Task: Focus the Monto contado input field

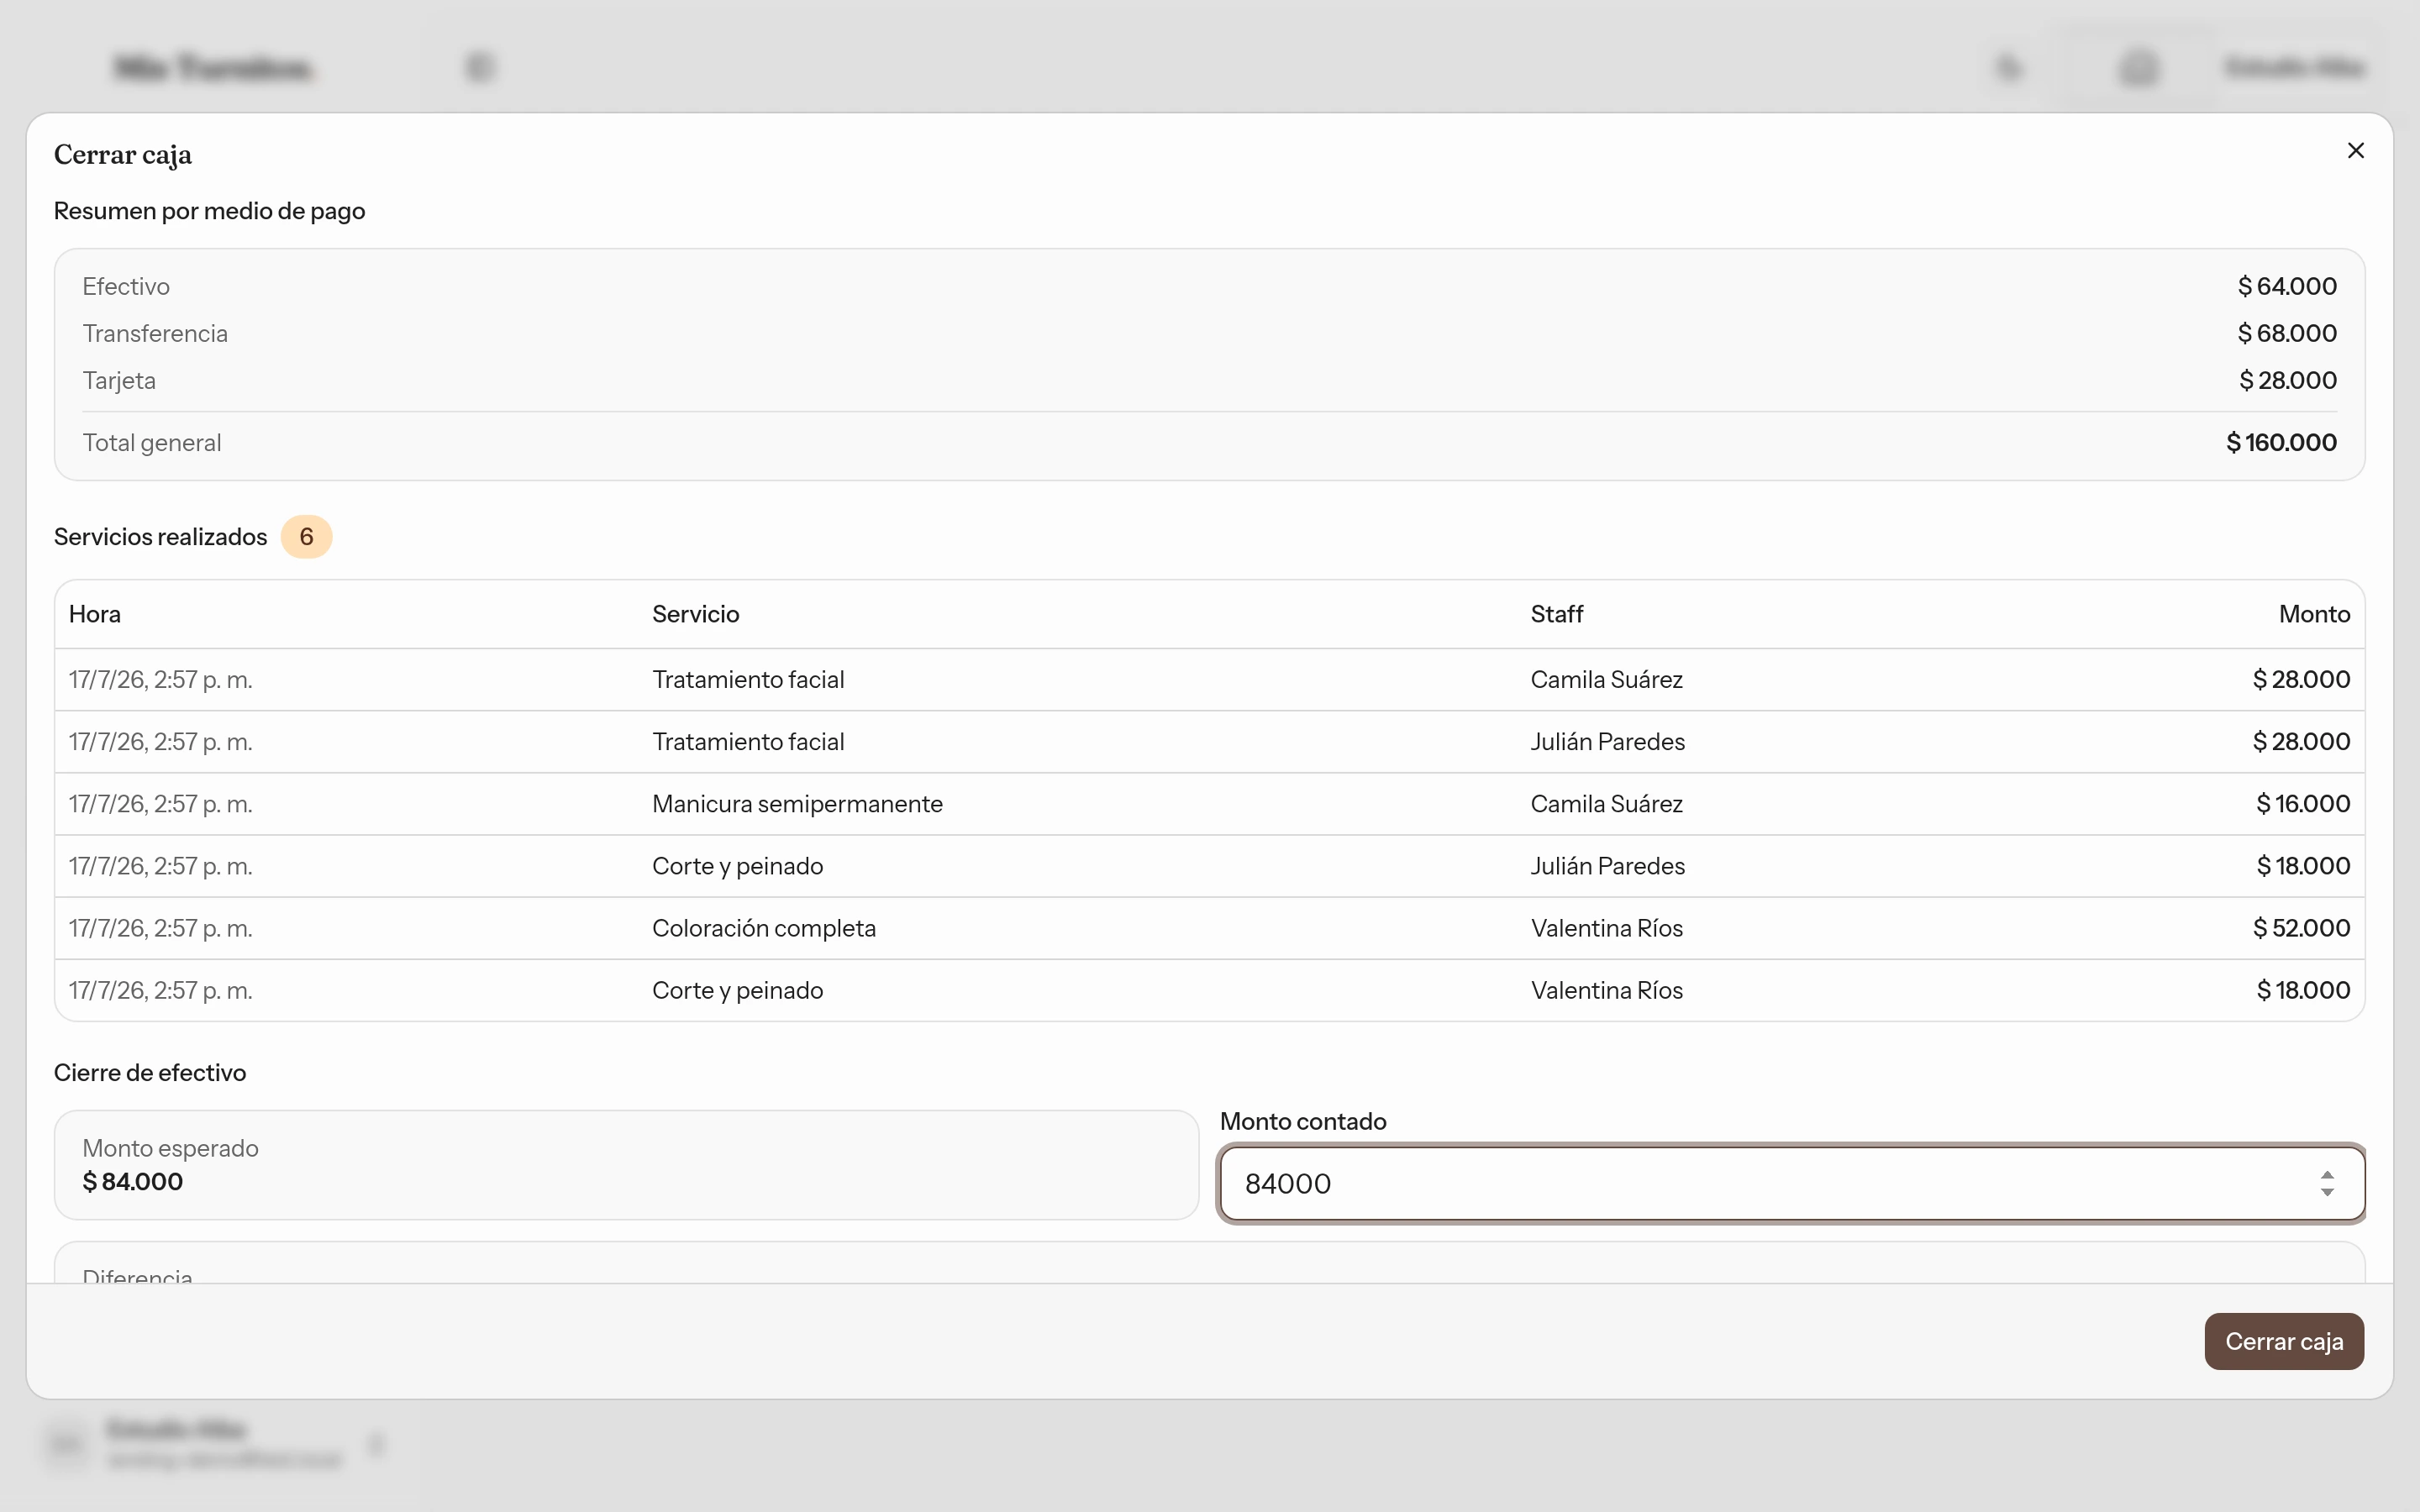Action: [x=1791, y=1183]
